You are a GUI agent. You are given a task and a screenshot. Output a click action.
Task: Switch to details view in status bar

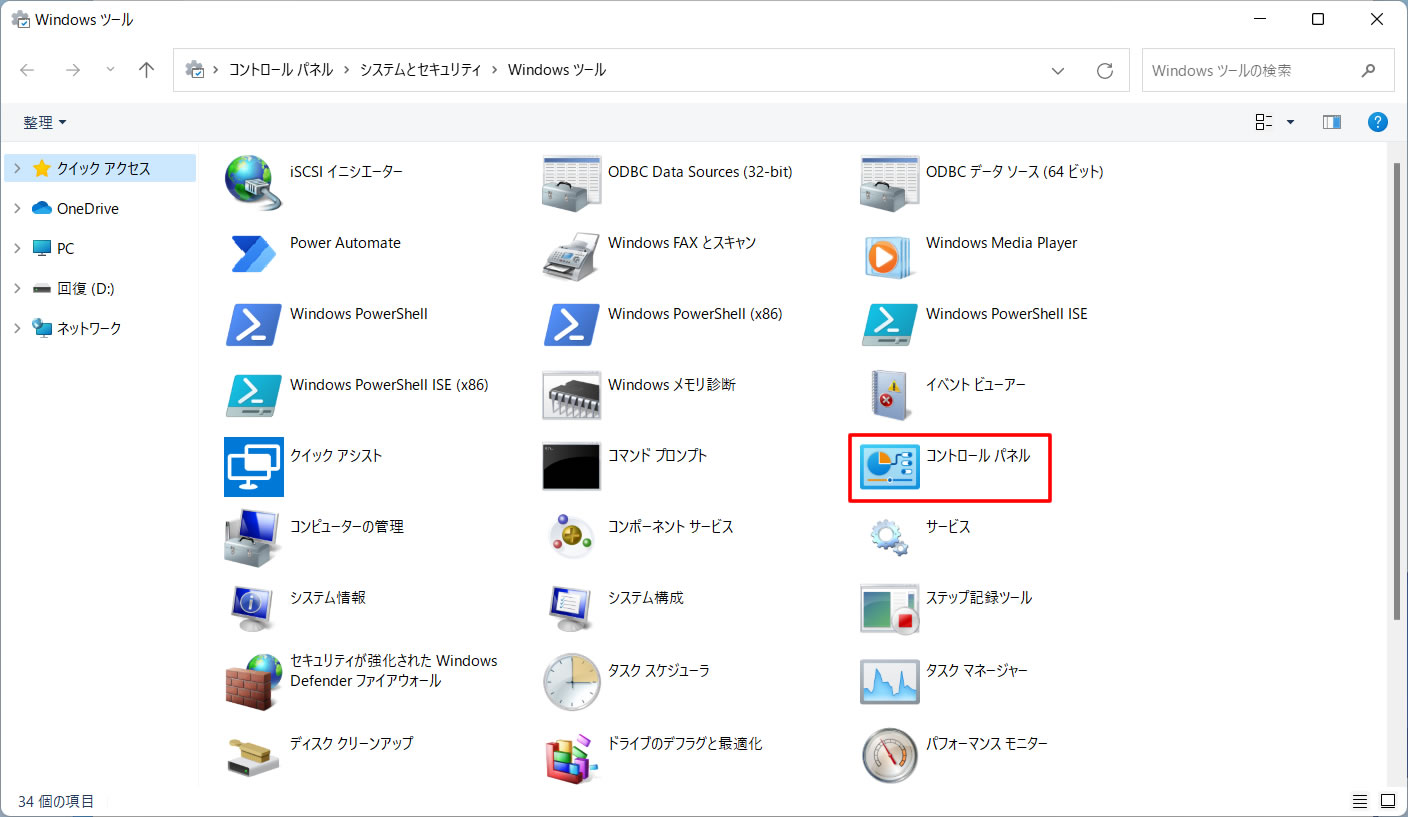(x=1359, y=801)
